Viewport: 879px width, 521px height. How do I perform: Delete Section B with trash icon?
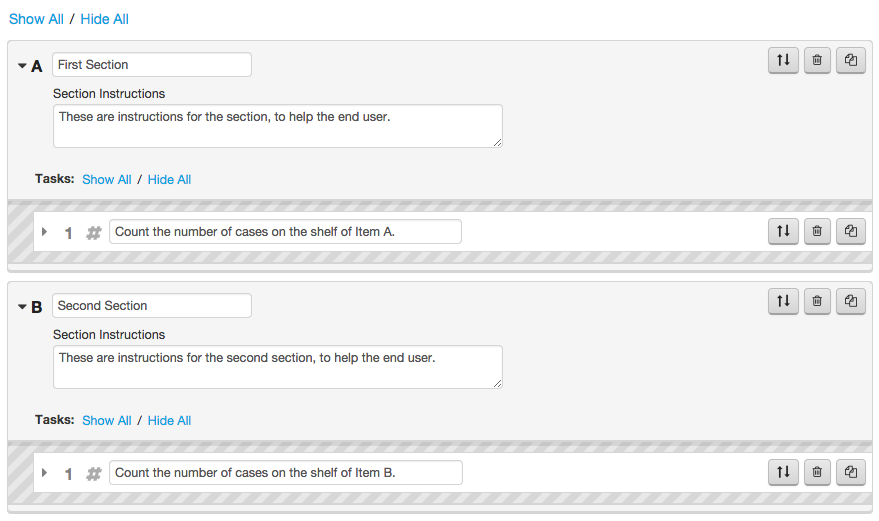click(817, 301)
